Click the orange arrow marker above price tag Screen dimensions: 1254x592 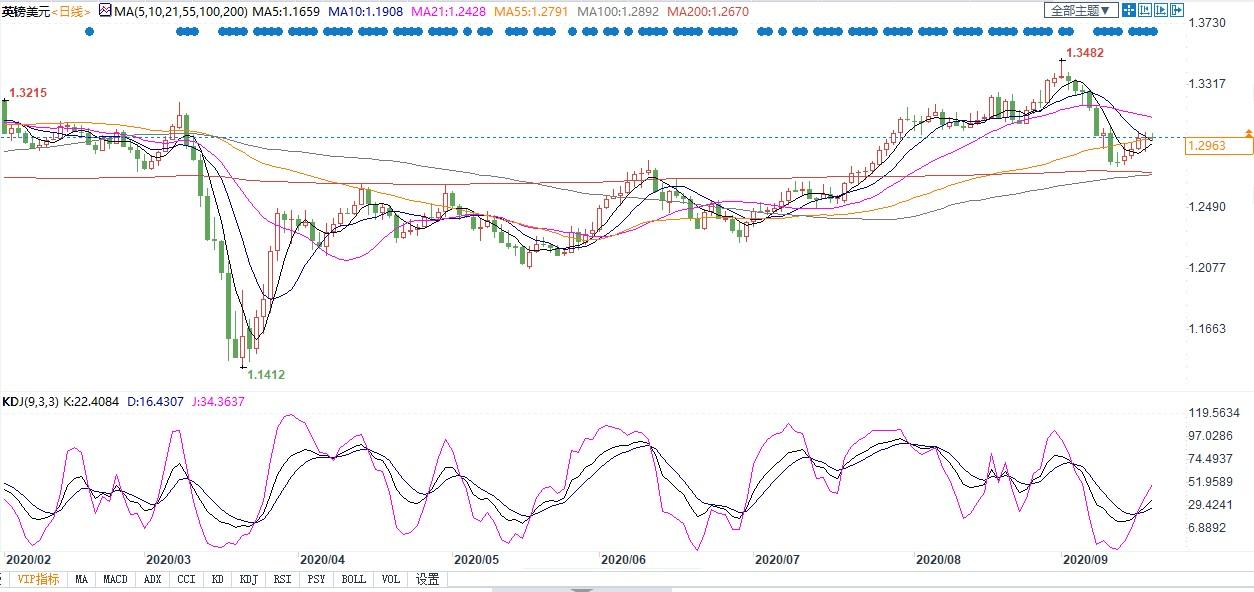pos(1248,132)
